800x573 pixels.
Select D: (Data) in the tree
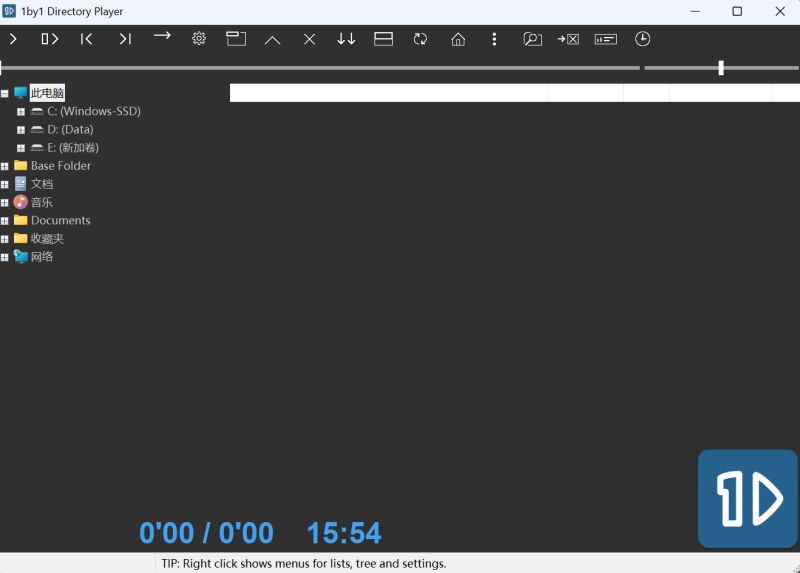click(70, 130)
